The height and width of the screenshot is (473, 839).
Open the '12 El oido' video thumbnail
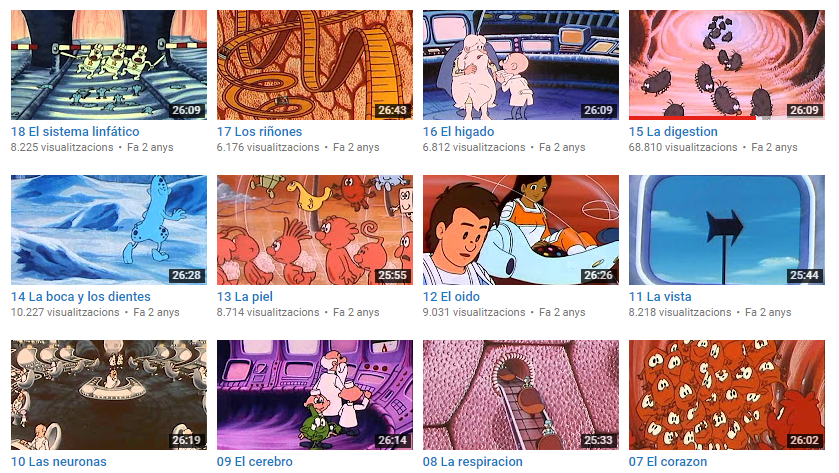pos(521,230)
